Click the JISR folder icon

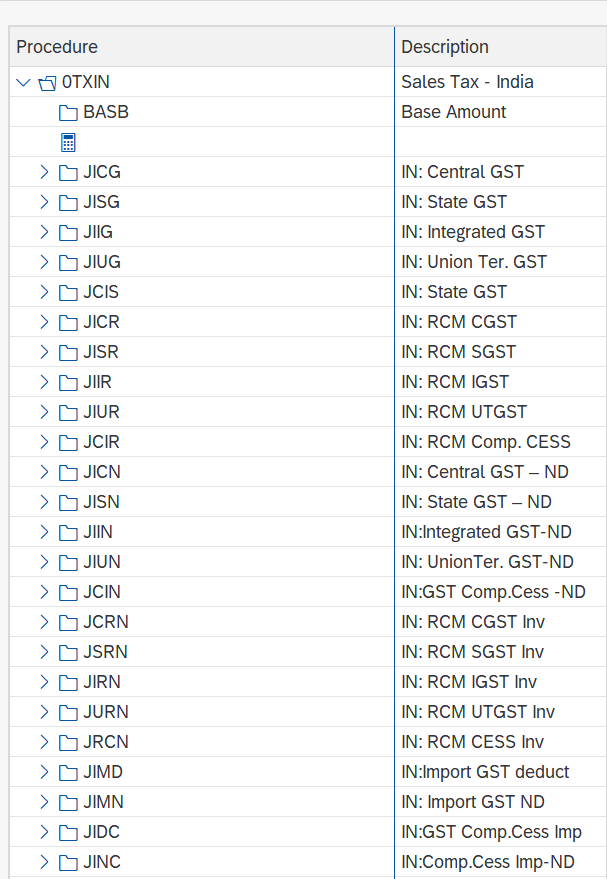[68, 353]
